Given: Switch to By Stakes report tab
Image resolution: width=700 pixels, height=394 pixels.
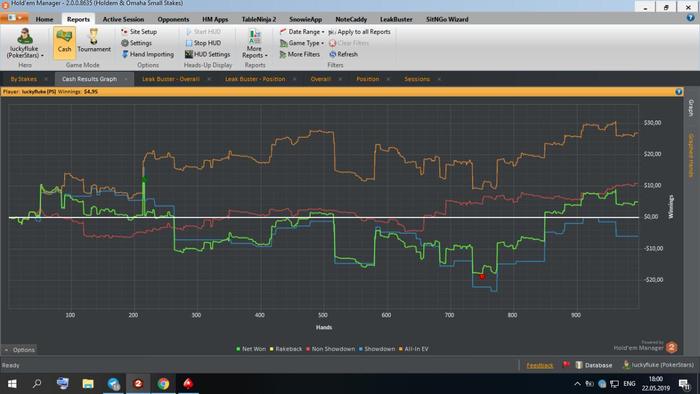Looking at the screenshot, I should (x=24, y=79).
